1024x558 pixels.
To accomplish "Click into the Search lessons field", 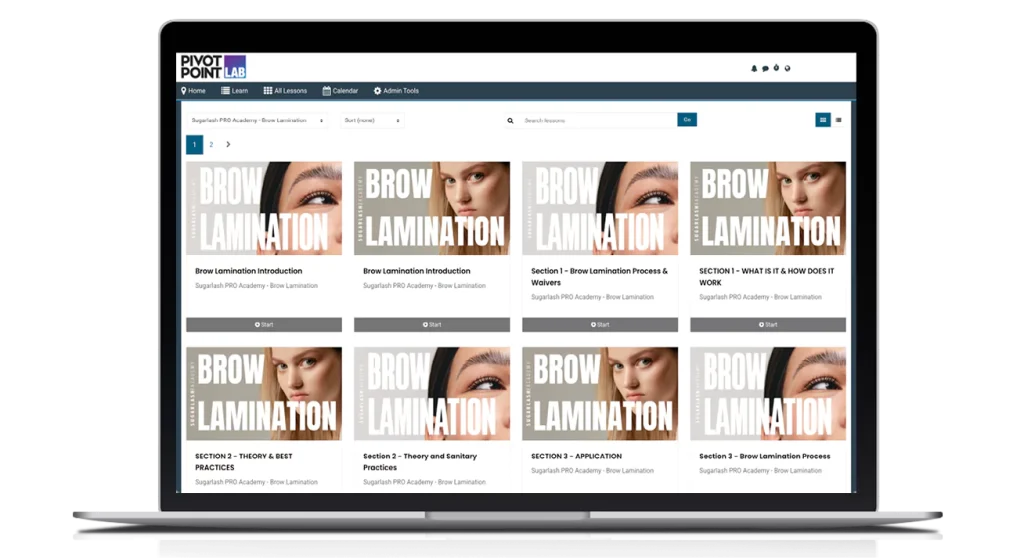I will (x=598, y=120).
